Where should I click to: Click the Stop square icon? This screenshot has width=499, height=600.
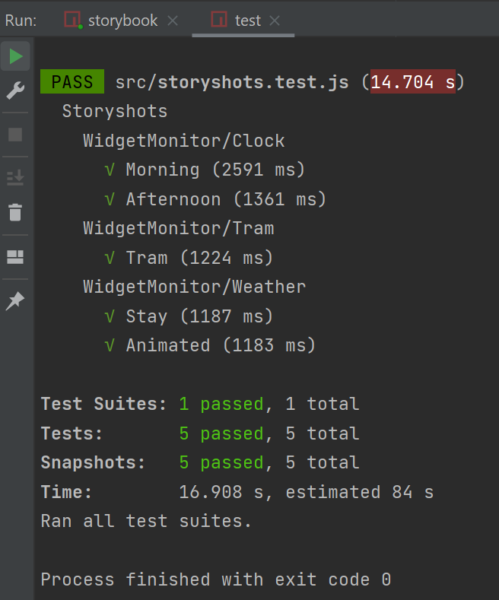tap(15, 135)
